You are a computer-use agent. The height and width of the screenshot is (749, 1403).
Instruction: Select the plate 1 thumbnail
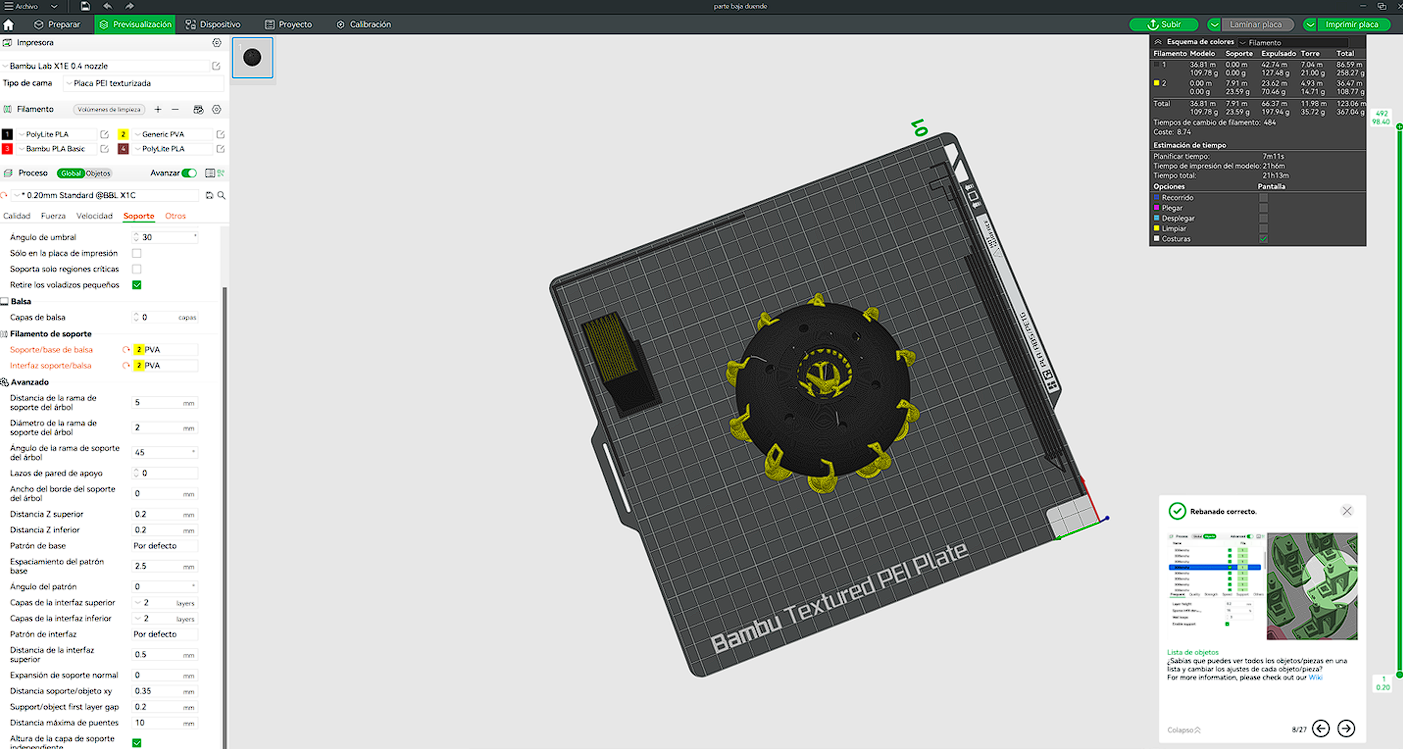click(x=252, y=57)
